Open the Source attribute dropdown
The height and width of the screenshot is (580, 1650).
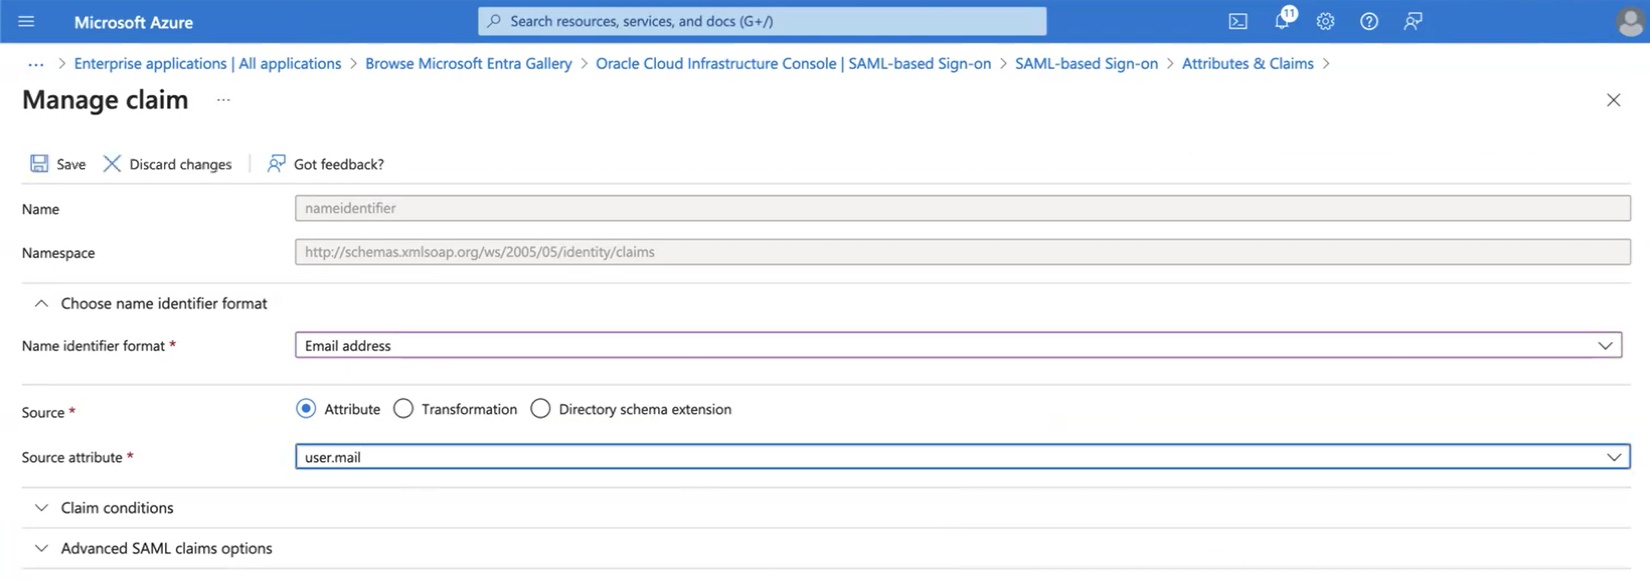[x=962, y=456]
